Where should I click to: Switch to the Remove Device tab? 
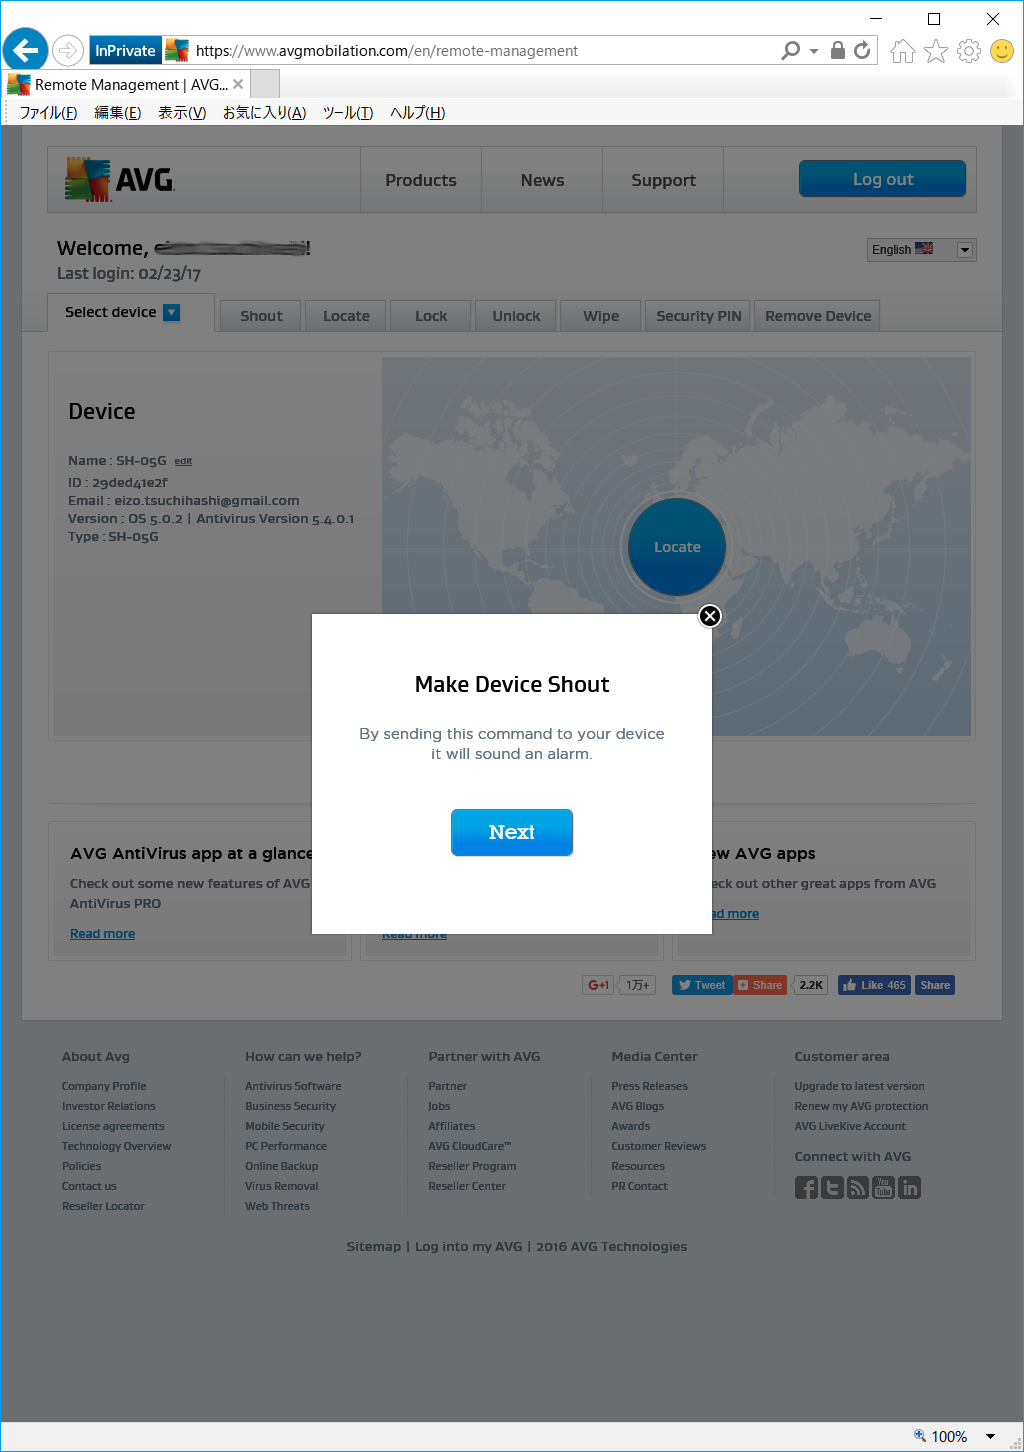(818, 316)
